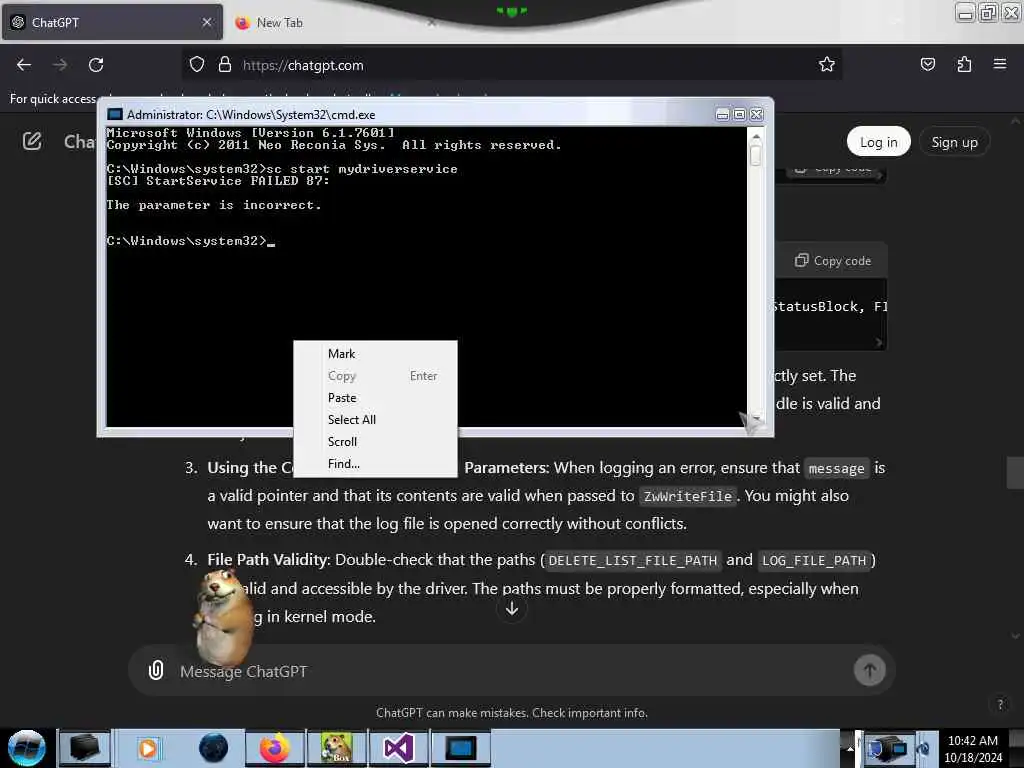This screenshot has height=768, width=1024.
Task: Click the Log in button
Action: click(x=878, y=142)
